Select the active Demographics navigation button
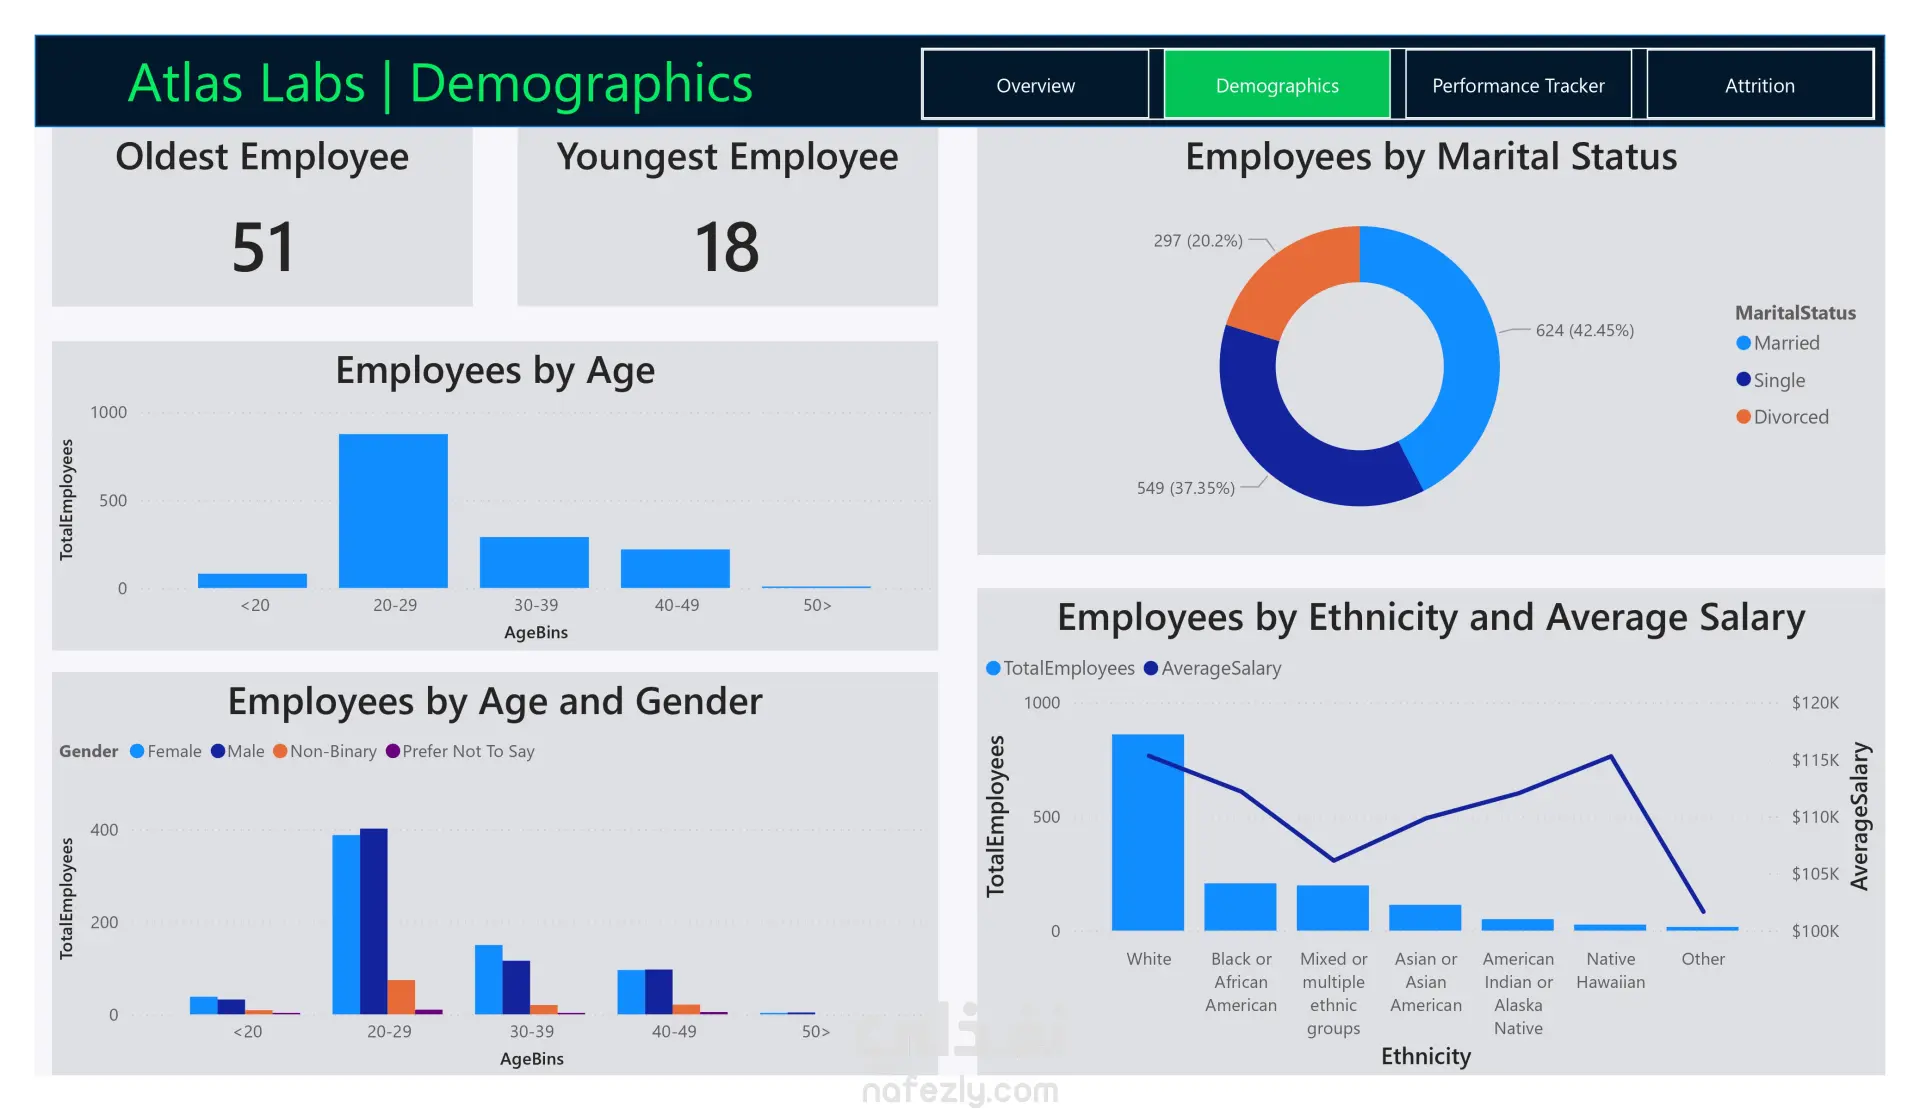Viewport: 1920px width, 1110px height. point(1276,86)
